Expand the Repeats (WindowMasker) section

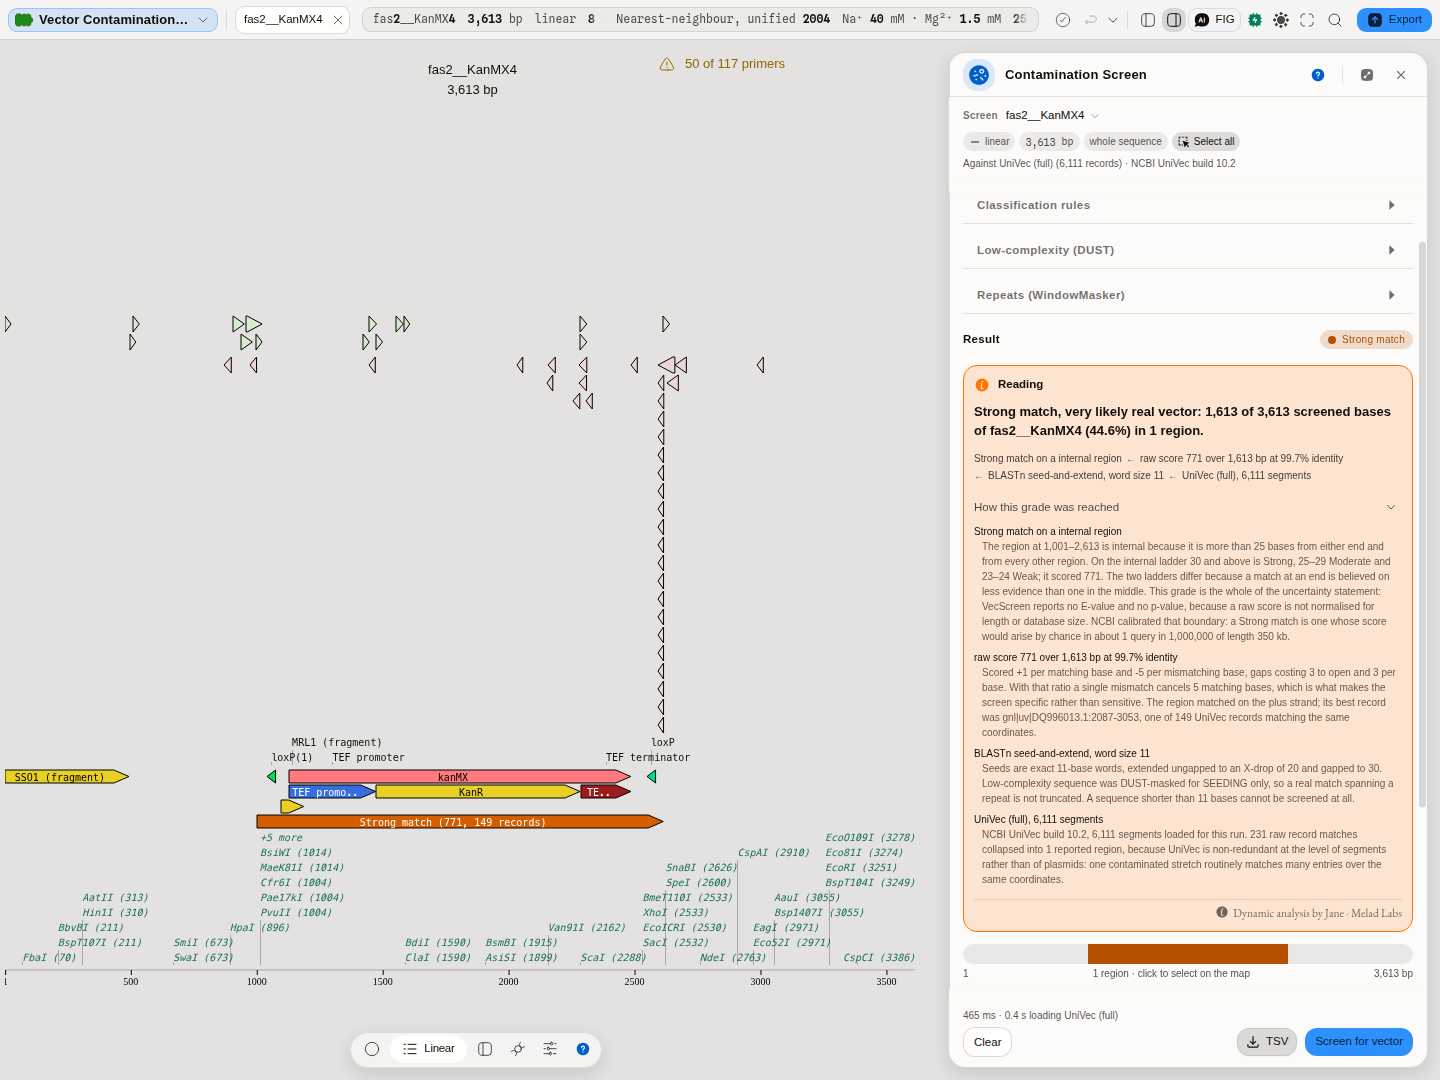click(1188, 295)
